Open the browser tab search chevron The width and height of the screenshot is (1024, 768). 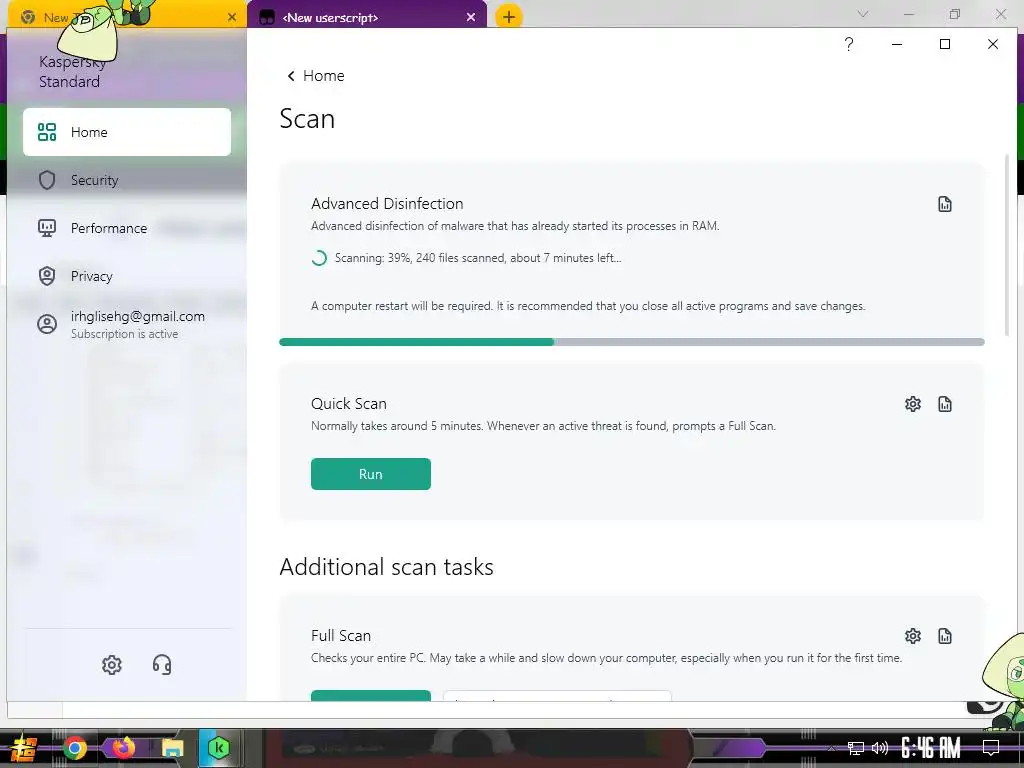click(863, 14)
